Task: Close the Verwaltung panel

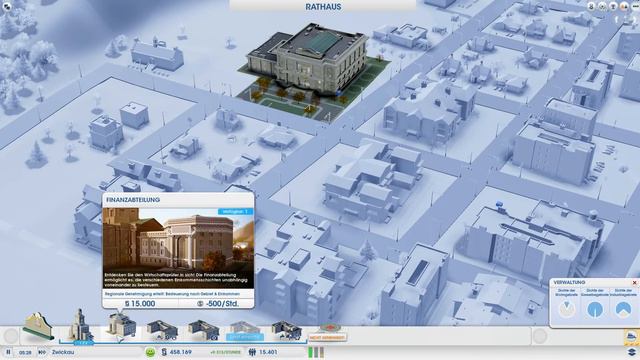Action: [x=635, y=282]
